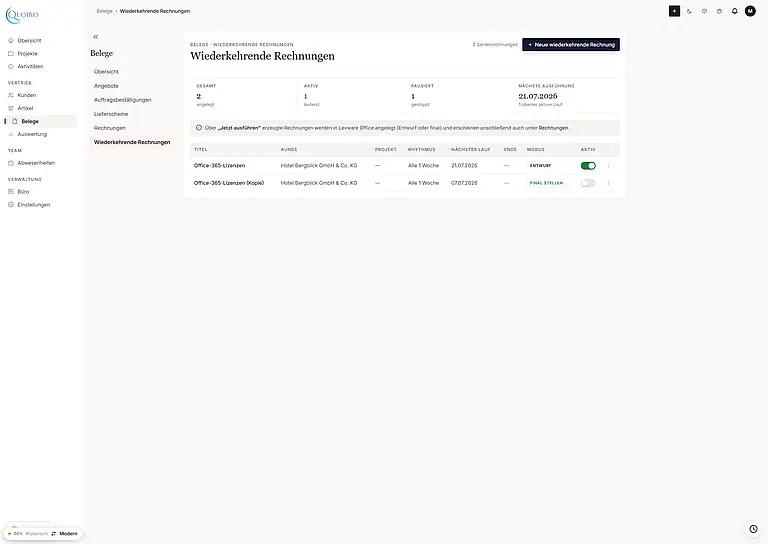Screen dimensions: 768x544
Task: Click the Quoivo logo
Action: point(22,15)
